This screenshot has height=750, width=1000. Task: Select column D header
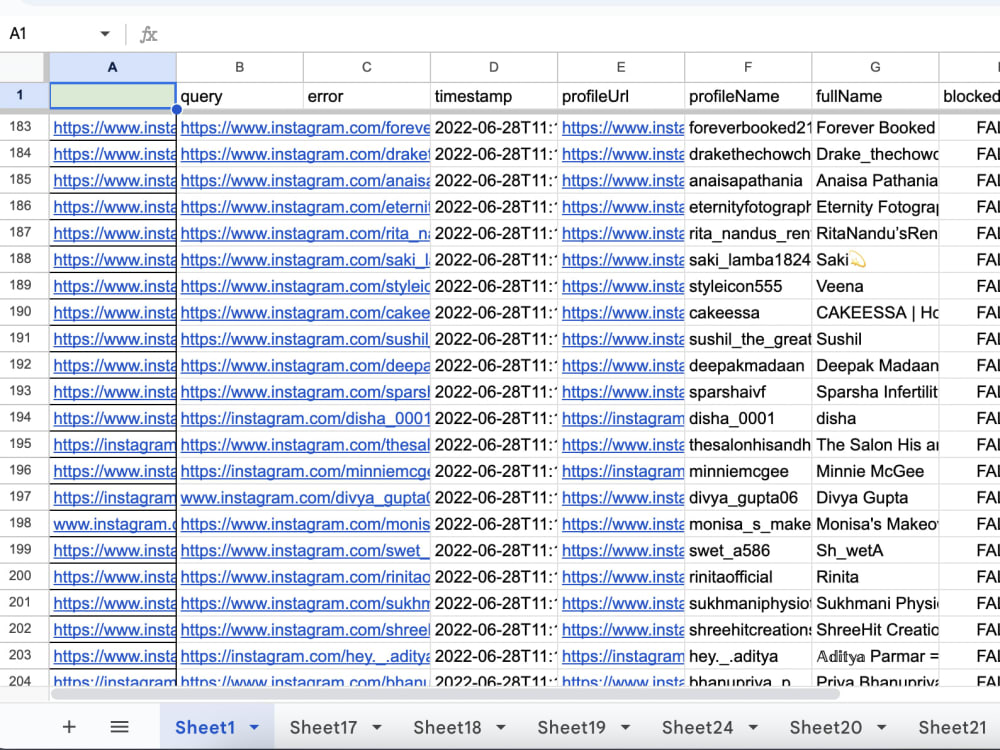click(494, 68)
